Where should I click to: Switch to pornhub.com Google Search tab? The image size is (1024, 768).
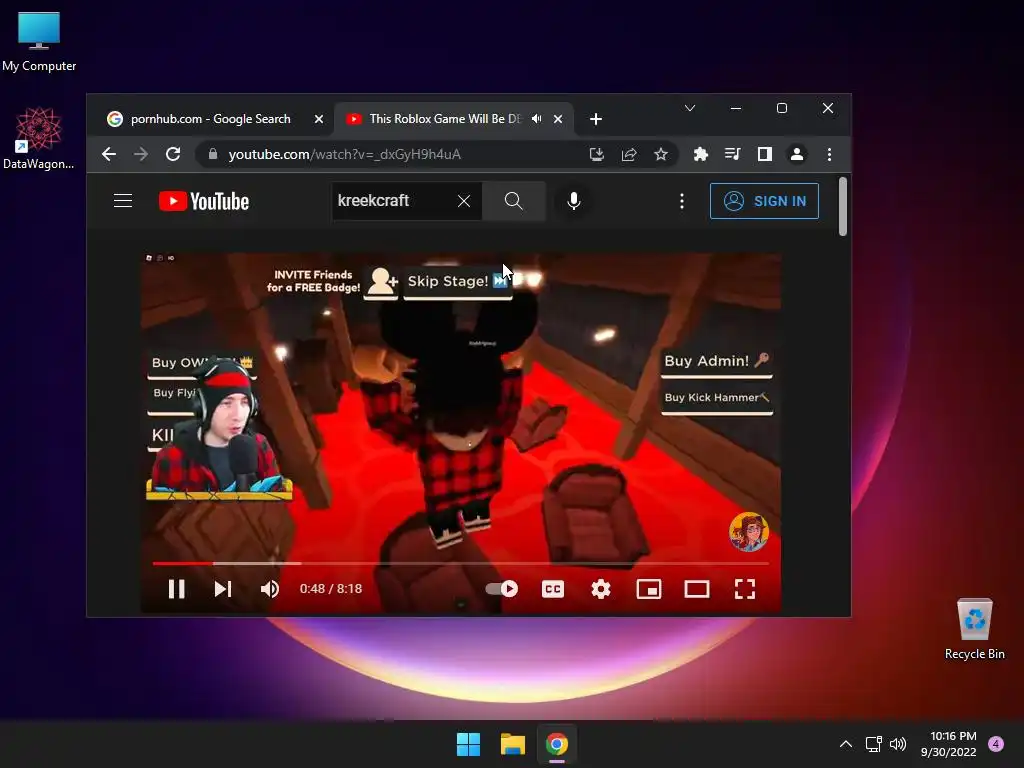209,119
